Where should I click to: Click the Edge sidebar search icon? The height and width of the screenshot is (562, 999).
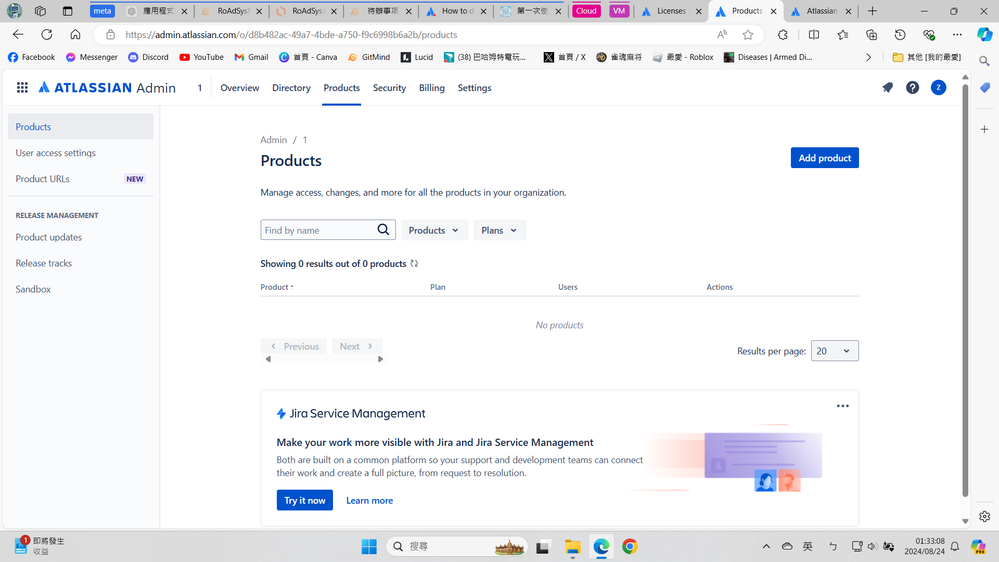tap(984, 61)
